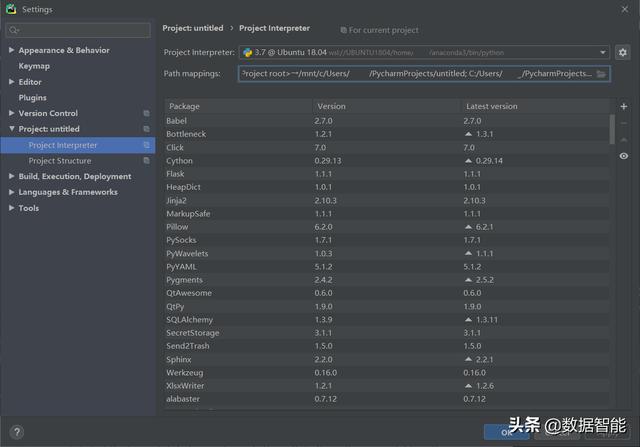Open Plugins settings page
Image resolution: width=640 pixels, height=447 pixels.
[x=32, y=98]
